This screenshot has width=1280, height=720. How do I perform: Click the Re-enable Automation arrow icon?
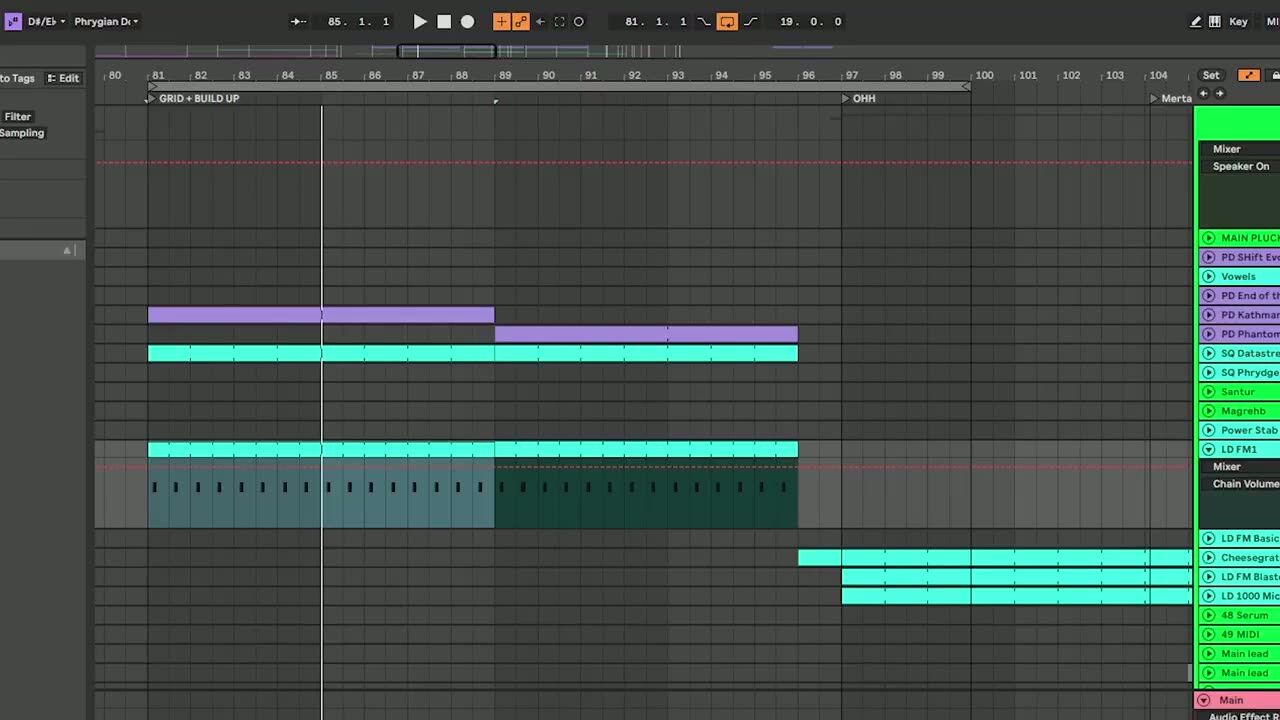tap(540, 21)
